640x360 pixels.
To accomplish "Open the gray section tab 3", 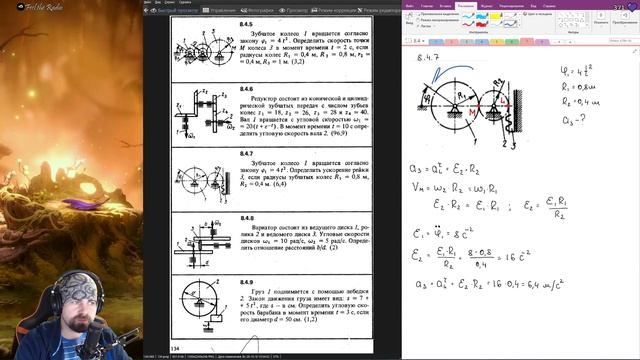I will (467, 42).
